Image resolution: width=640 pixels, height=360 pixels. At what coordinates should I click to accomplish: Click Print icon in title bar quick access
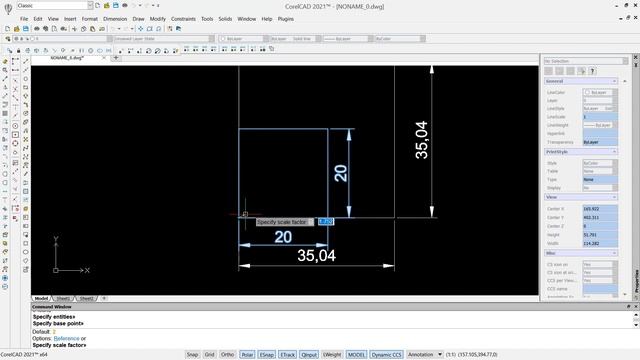pos(125,6)
